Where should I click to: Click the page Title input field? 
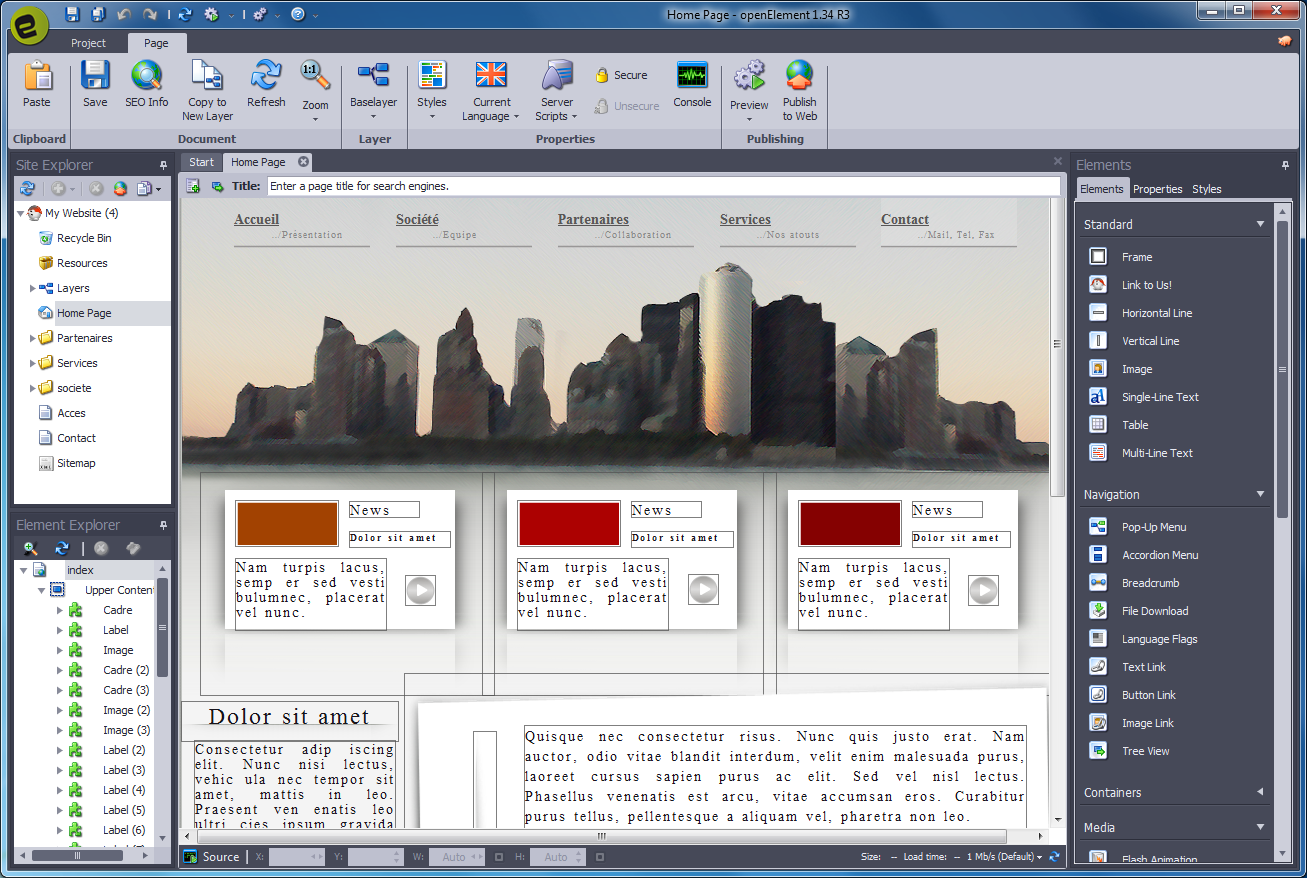pyautogui.click(x=663, y=186)
